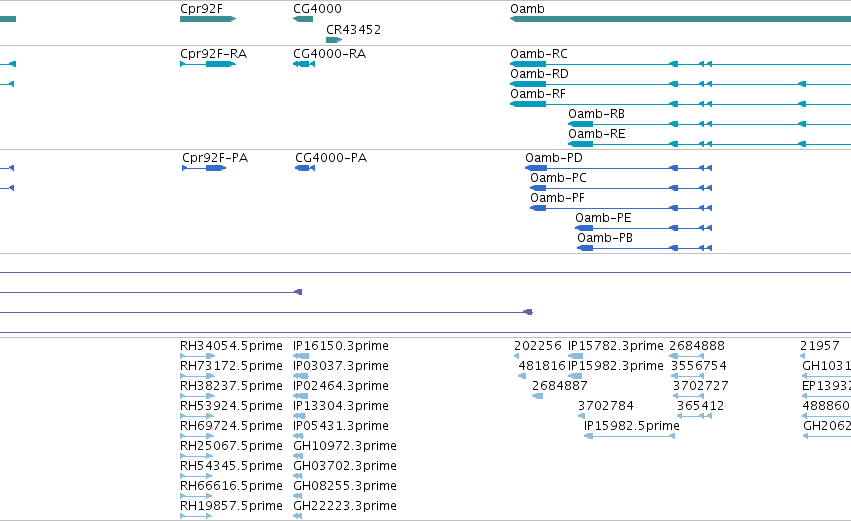851x521 pixels.
Task: Click EST IP13304.3prime
Action: point(299,416)
